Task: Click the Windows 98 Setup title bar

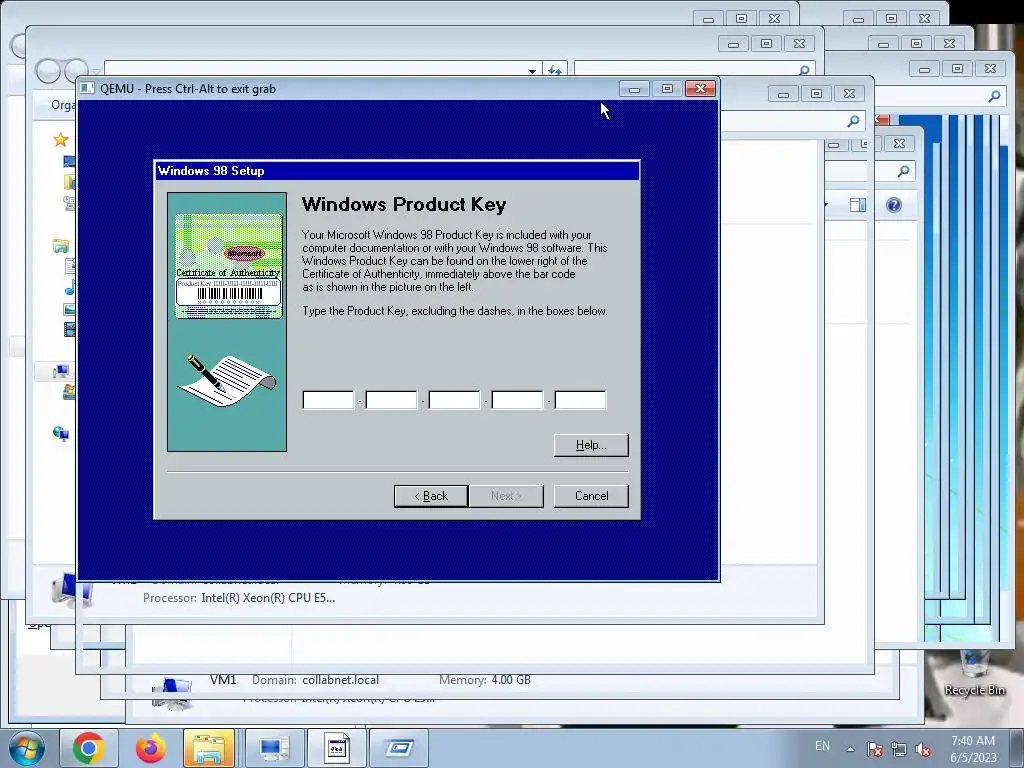Action: [397, 171]
